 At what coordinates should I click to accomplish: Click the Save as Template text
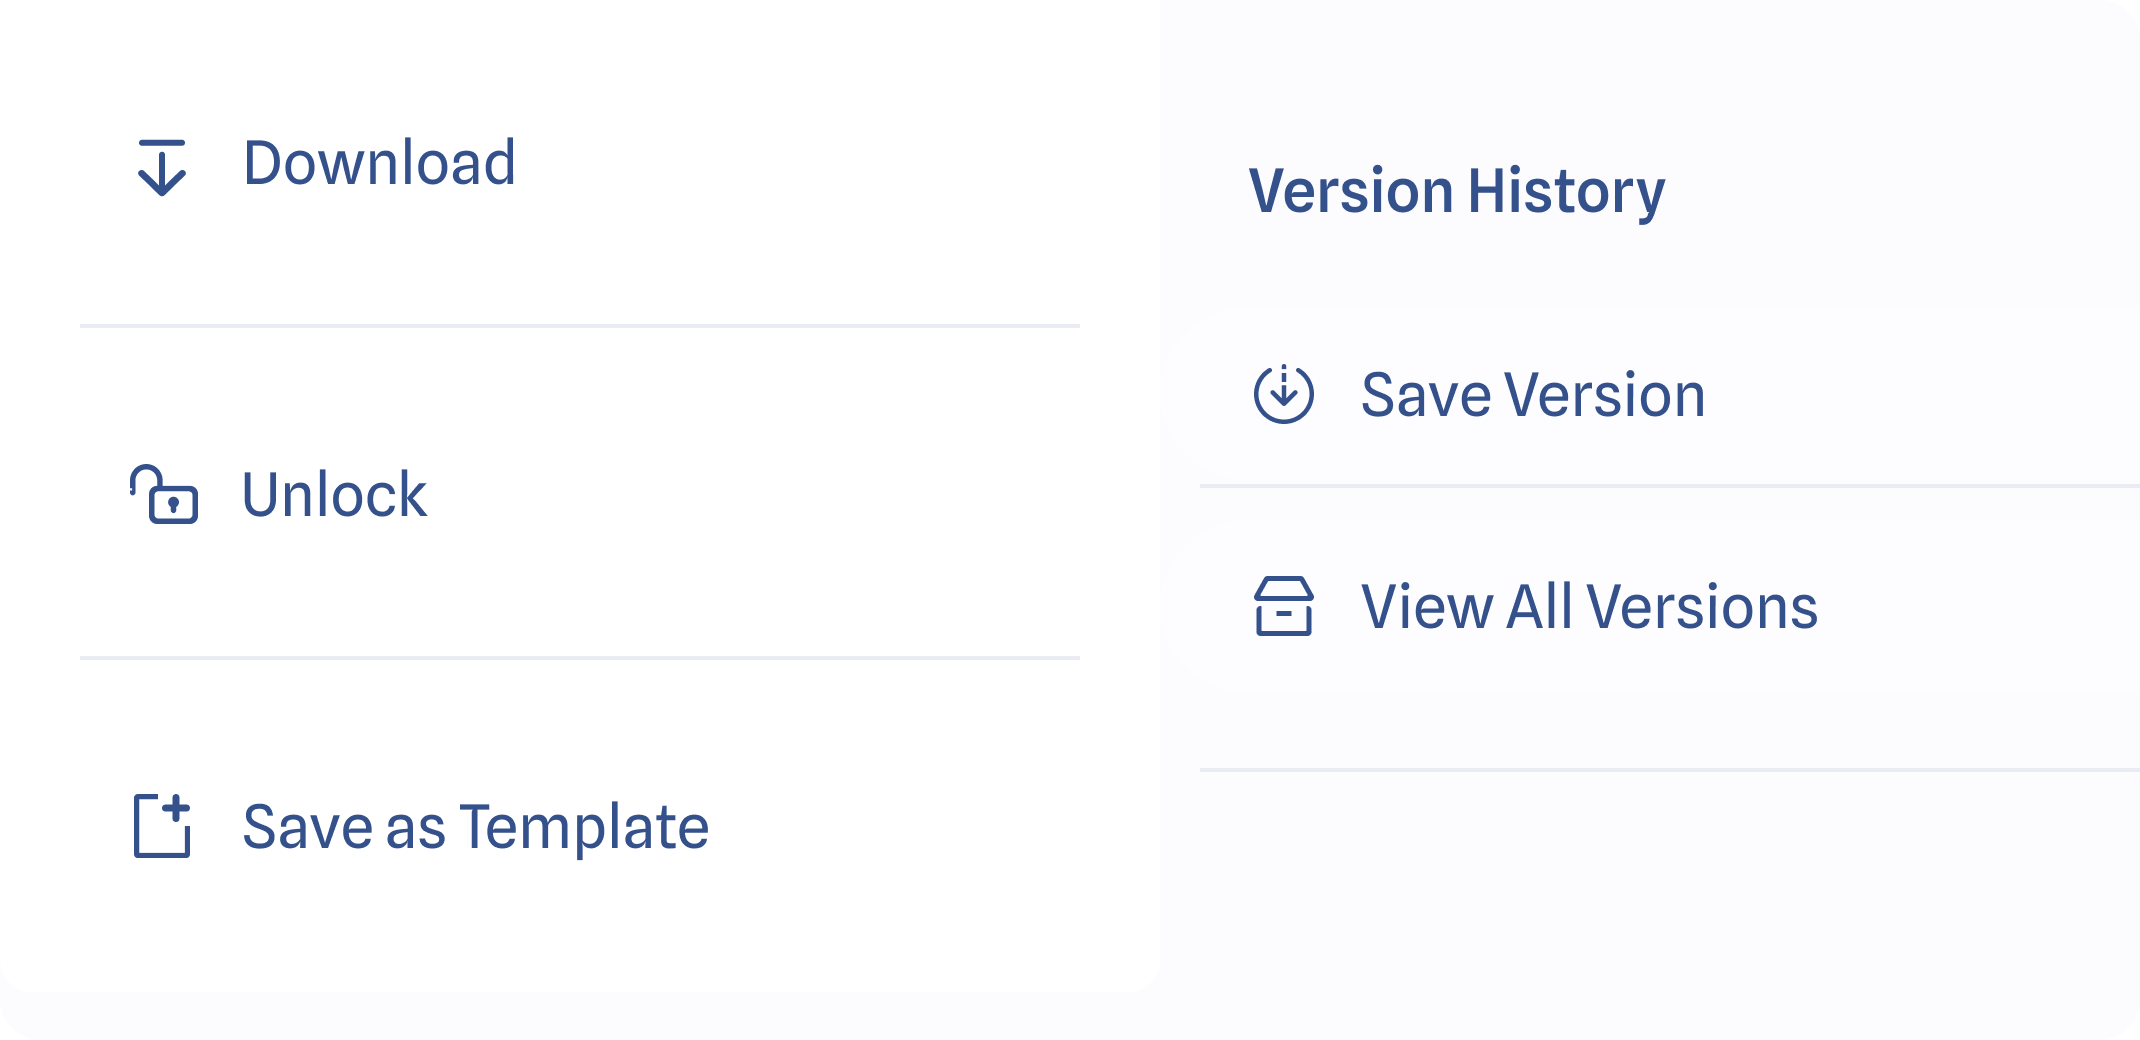coord(475,827)
